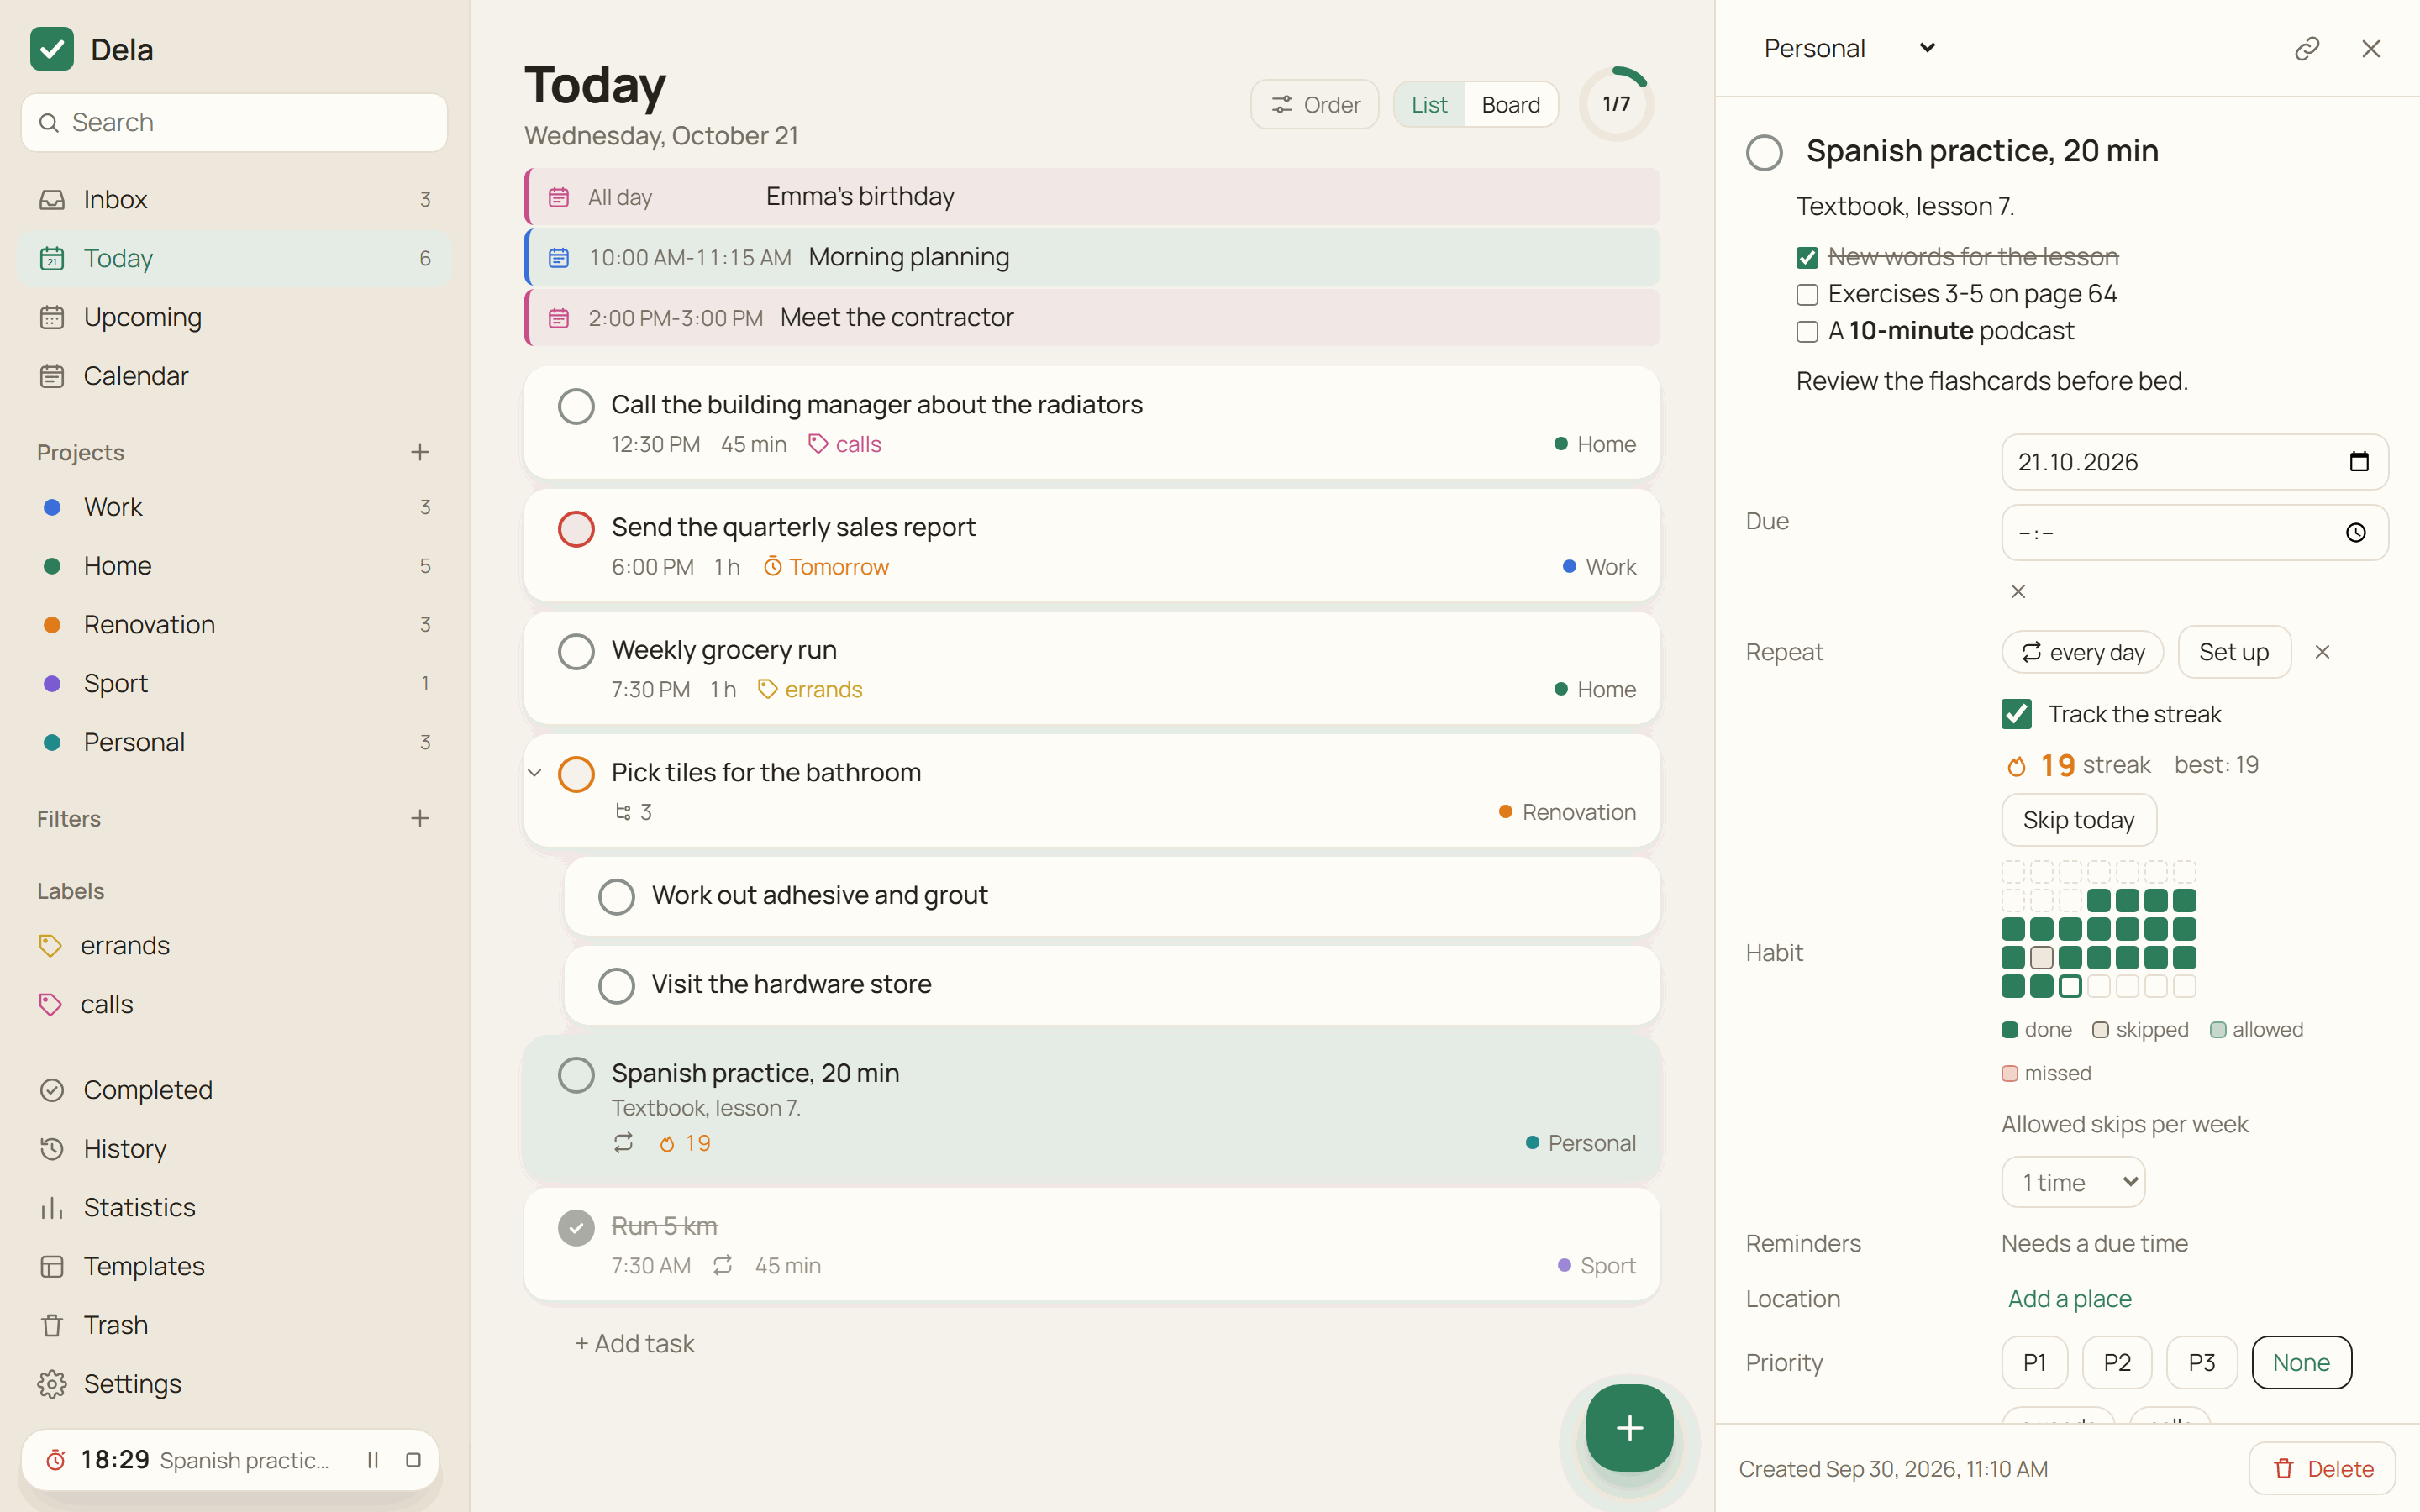Open Trash in the sidebar

[234, 1325]
